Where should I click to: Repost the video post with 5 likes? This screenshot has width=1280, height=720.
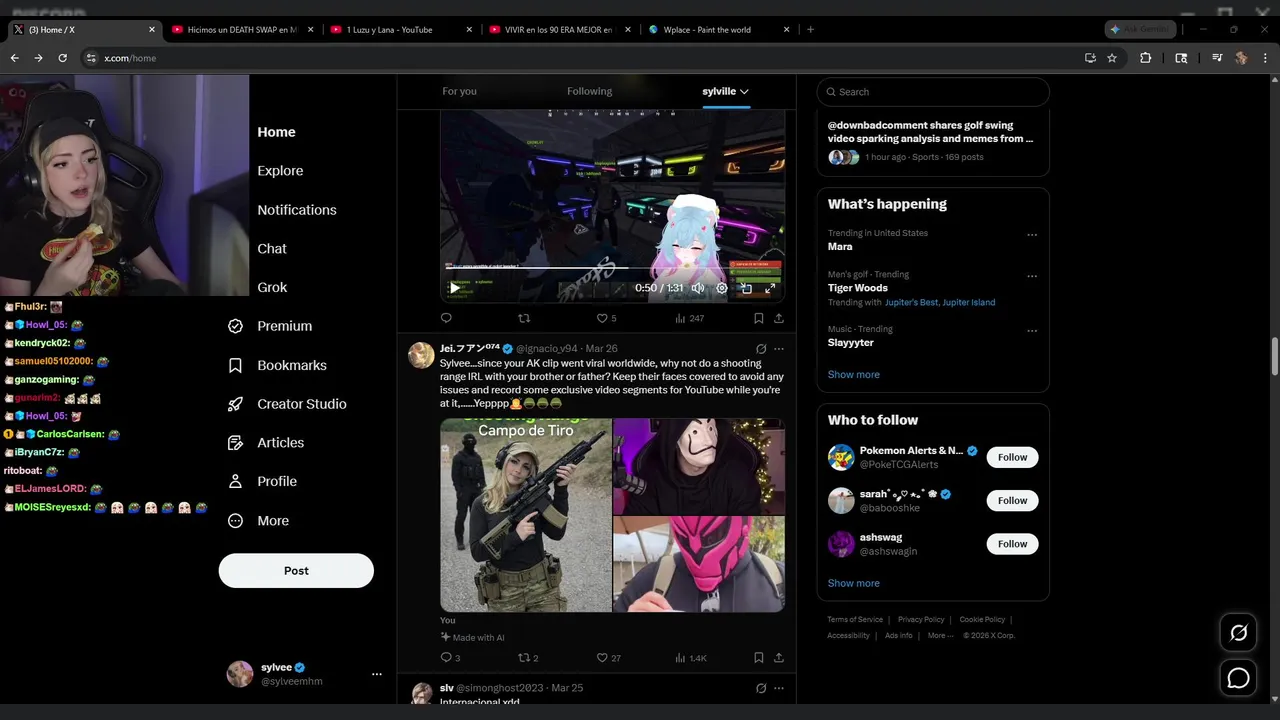[x=523, y=318]
